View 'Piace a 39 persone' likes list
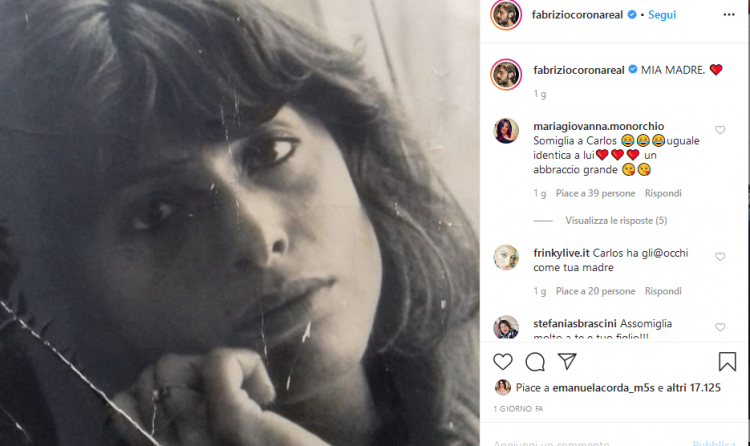 595,193
